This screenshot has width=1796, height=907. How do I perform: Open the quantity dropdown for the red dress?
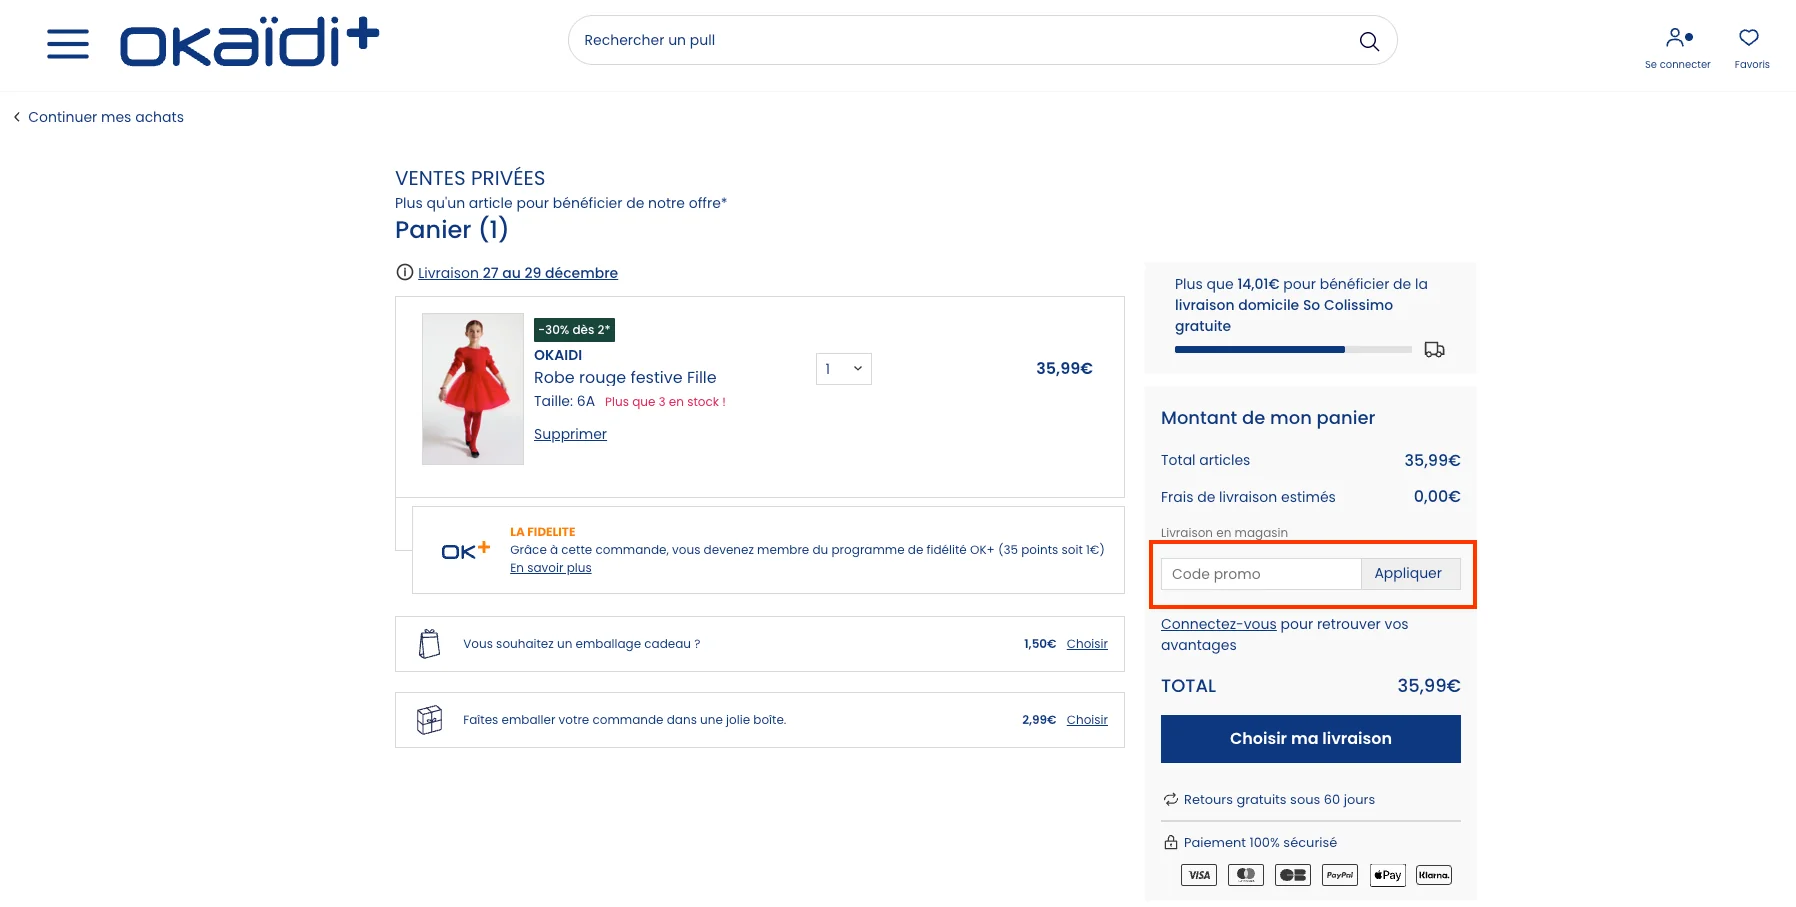pos(843,369)
